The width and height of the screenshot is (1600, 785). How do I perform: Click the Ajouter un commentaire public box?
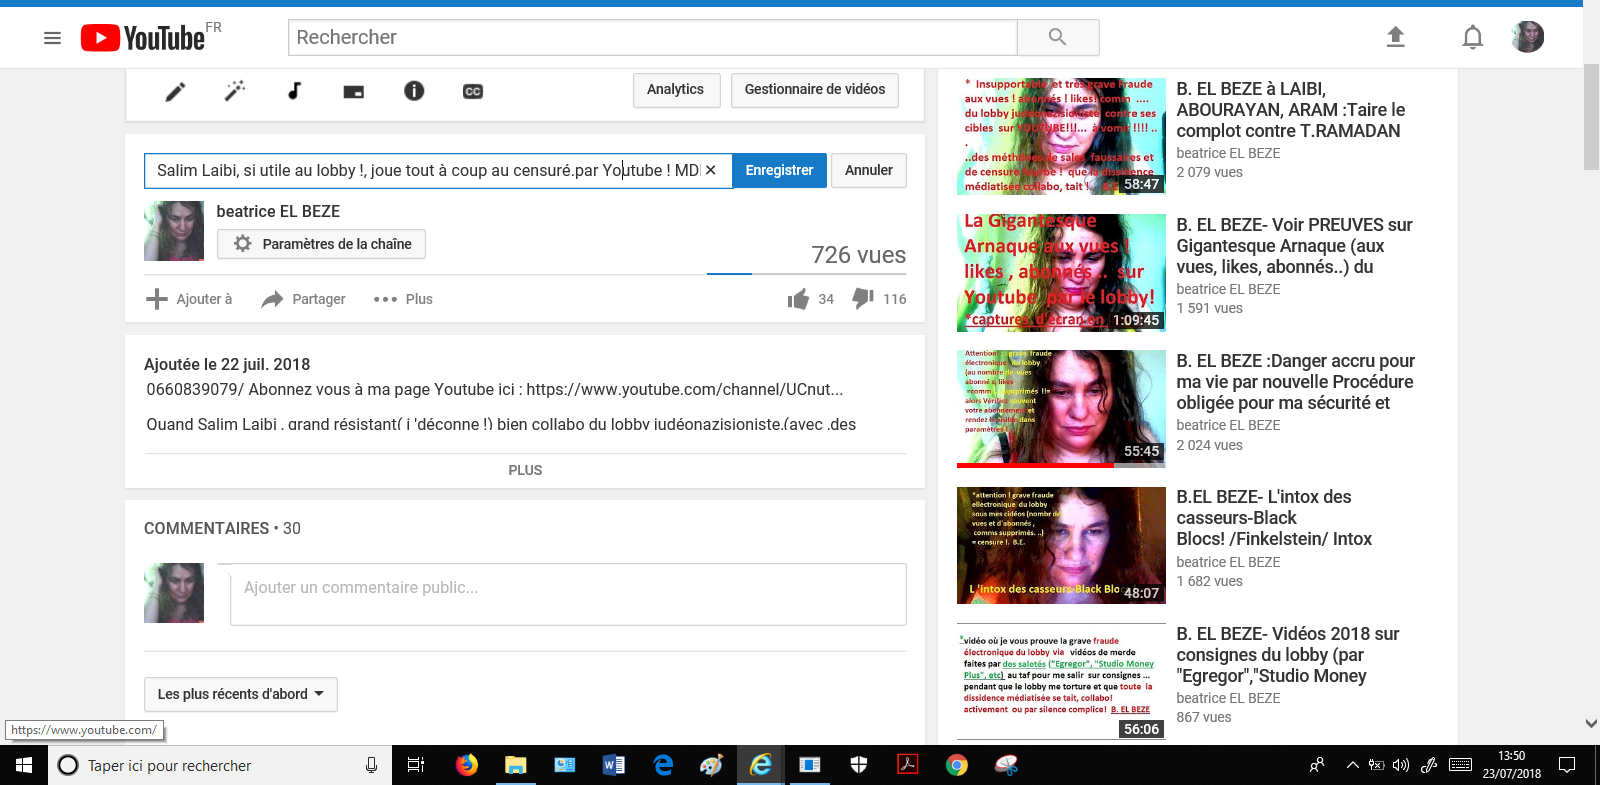click(568, 594)
